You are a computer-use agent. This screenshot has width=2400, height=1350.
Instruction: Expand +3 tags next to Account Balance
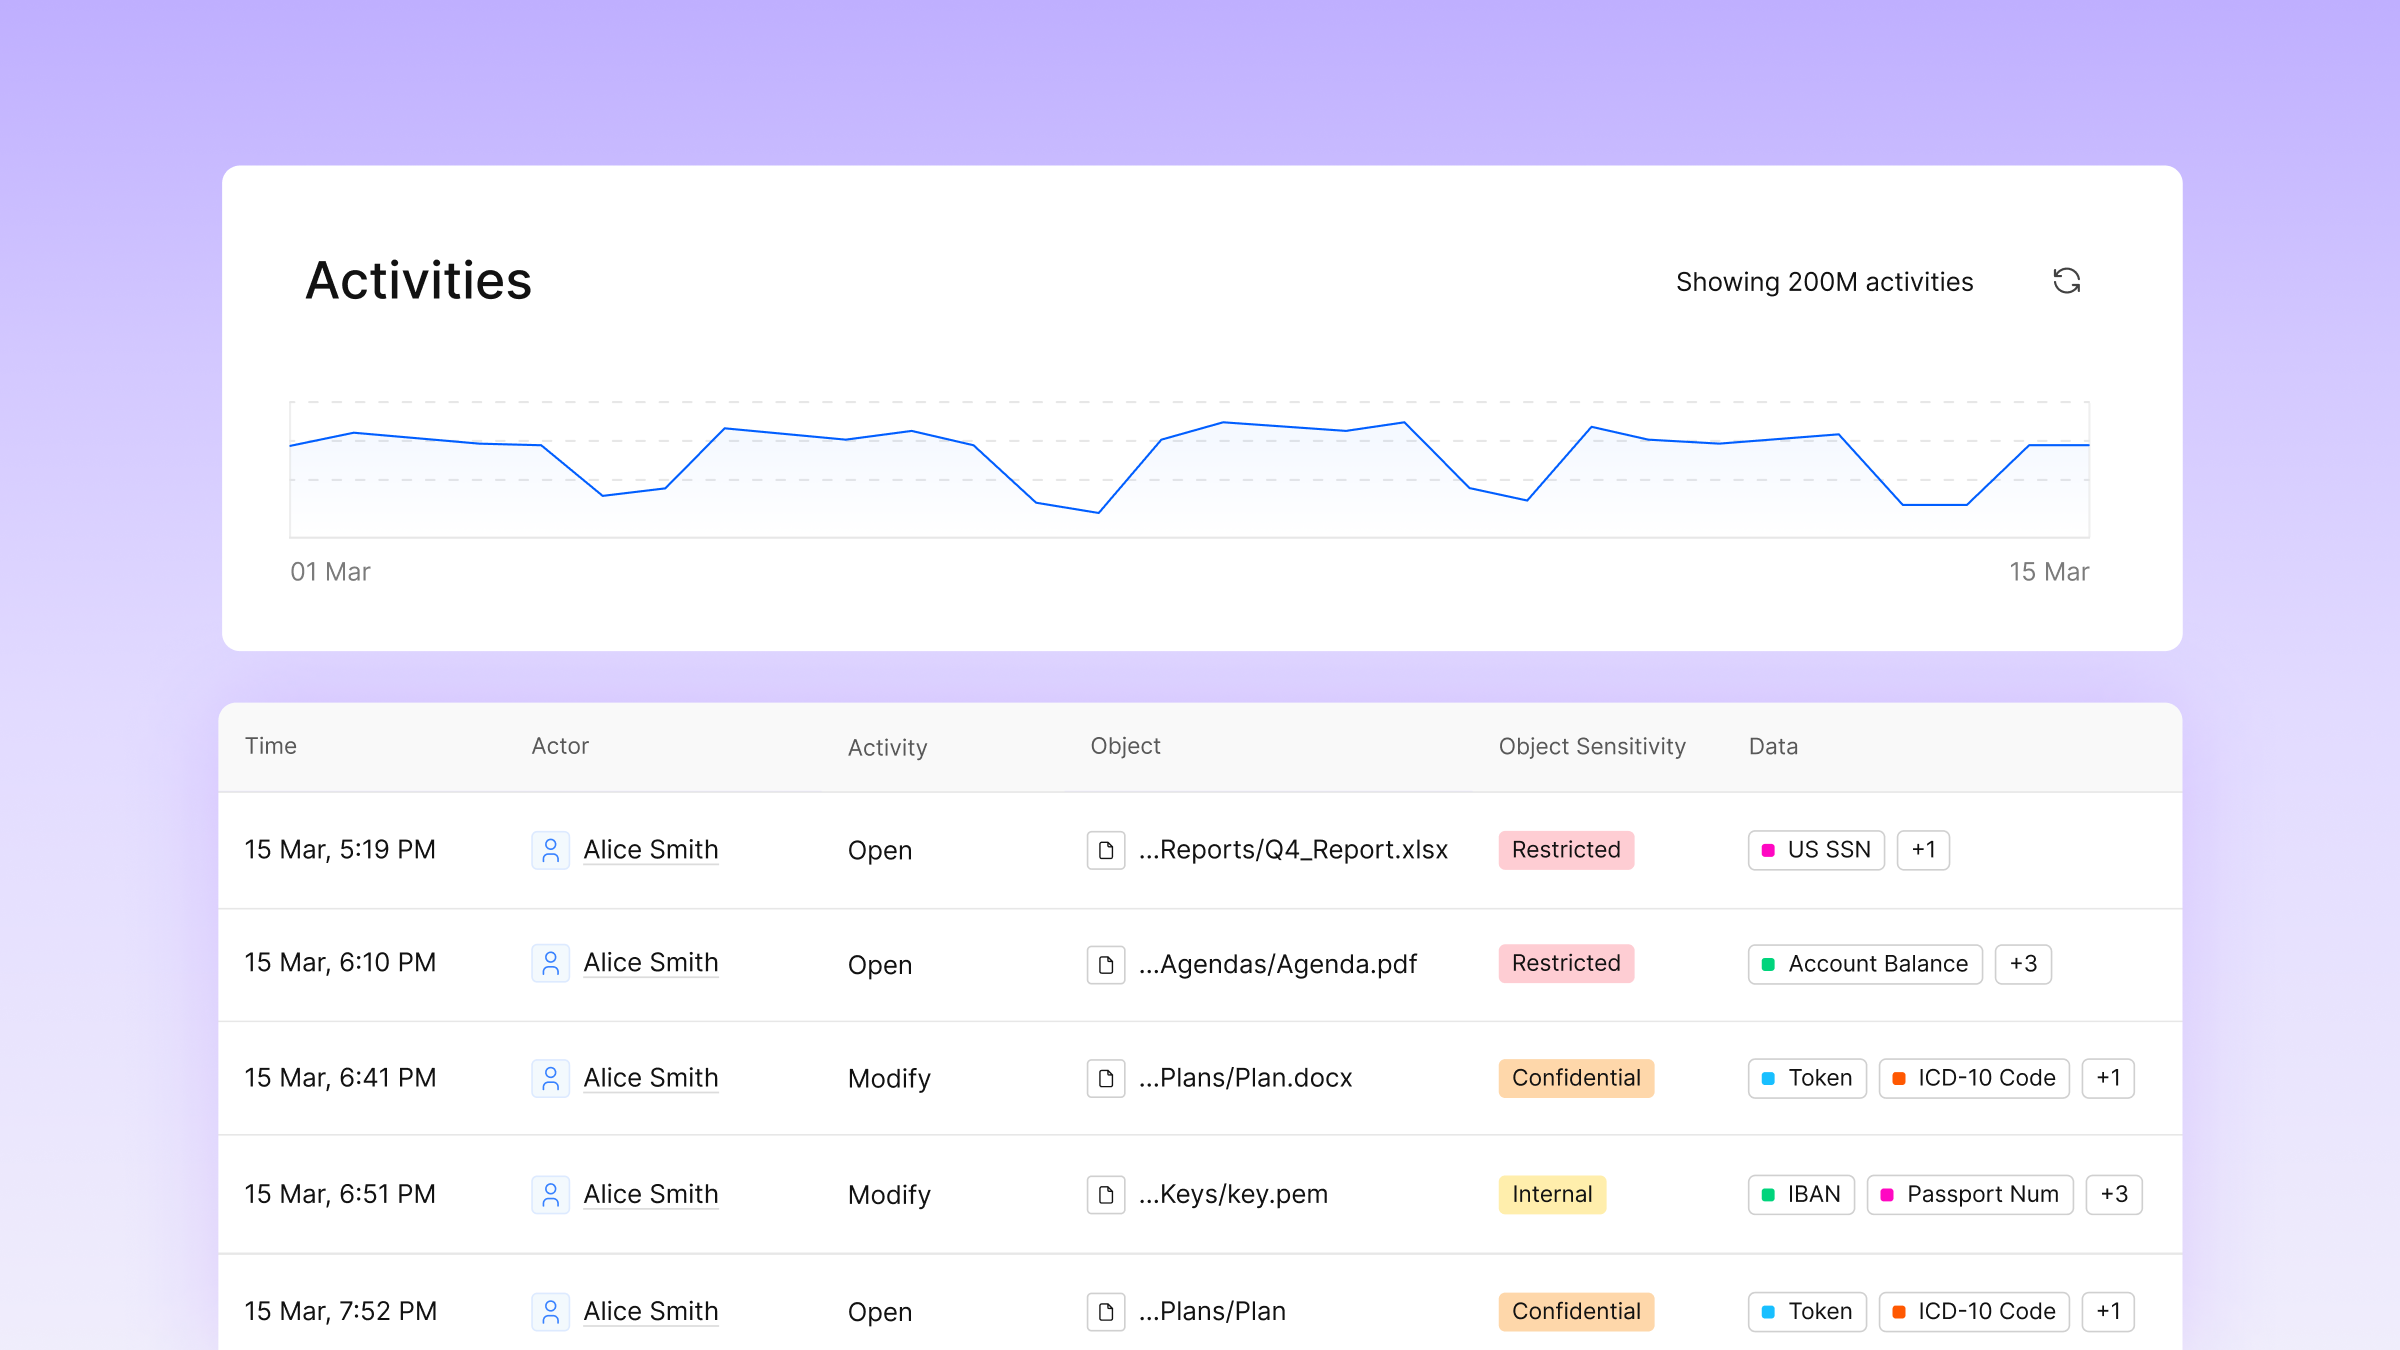pyautogui.click(x=2023, y=964)
